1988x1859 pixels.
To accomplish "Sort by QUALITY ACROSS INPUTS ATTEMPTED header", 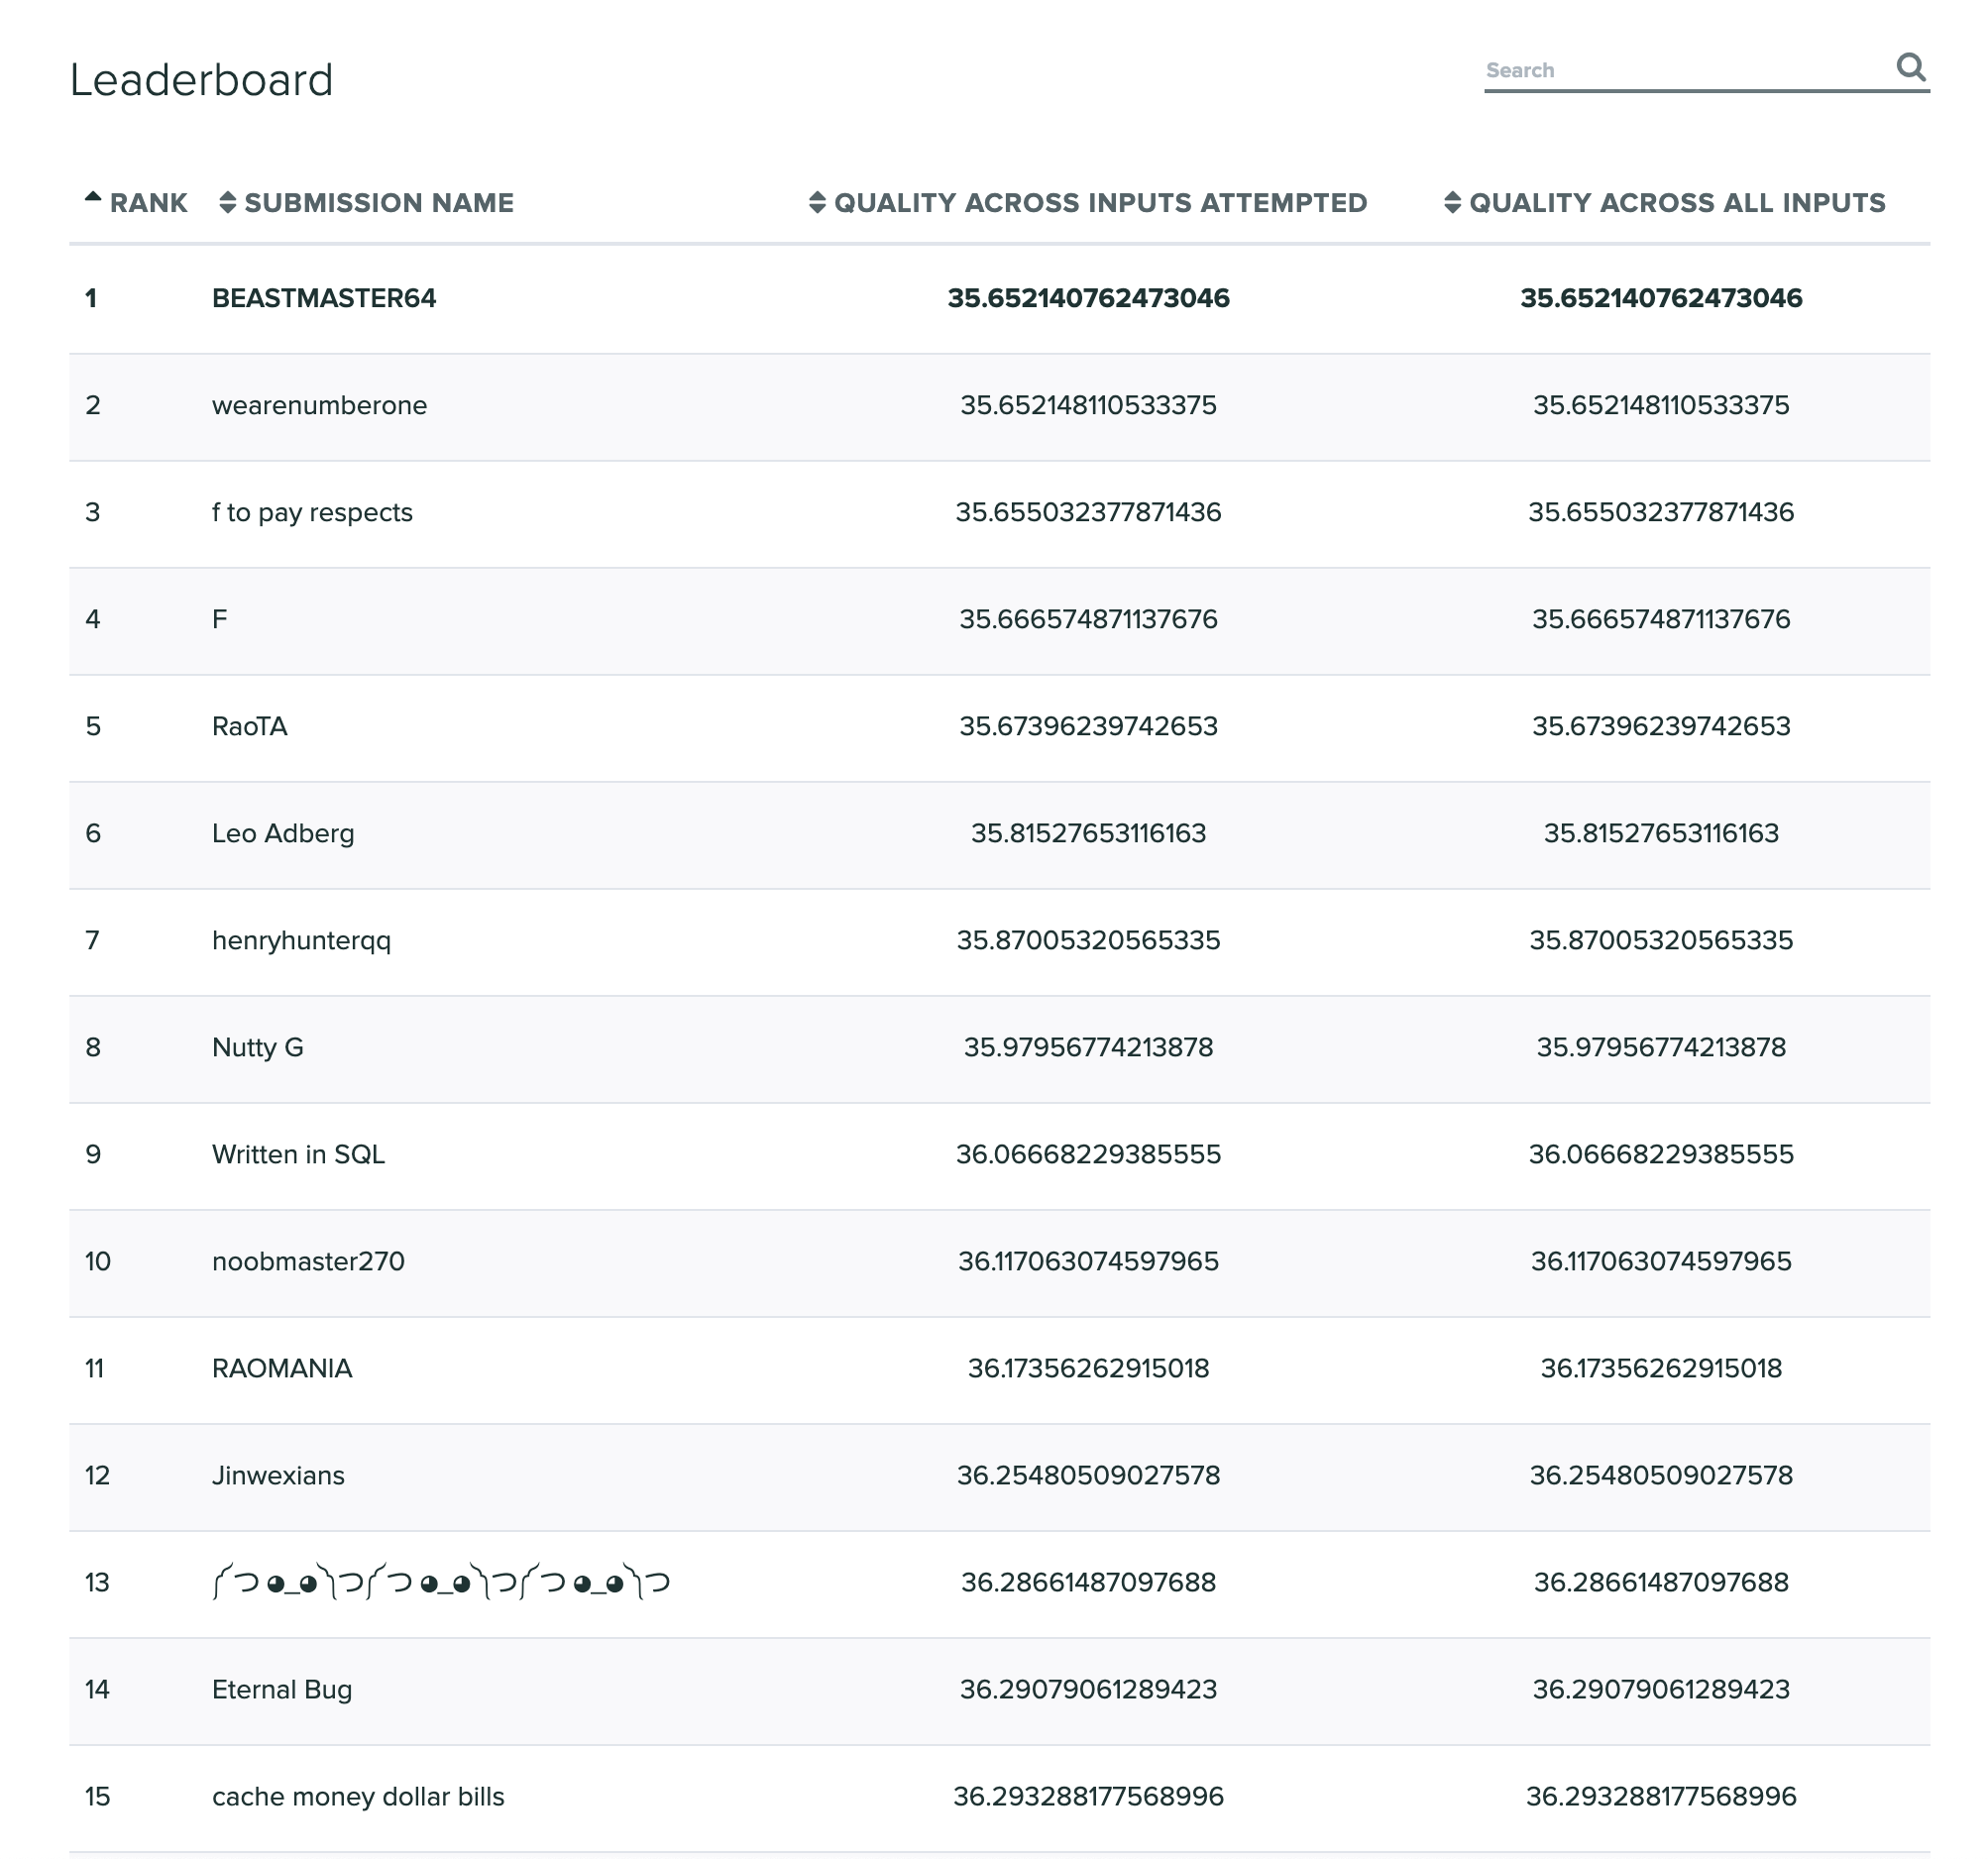I will (1100, 203).
